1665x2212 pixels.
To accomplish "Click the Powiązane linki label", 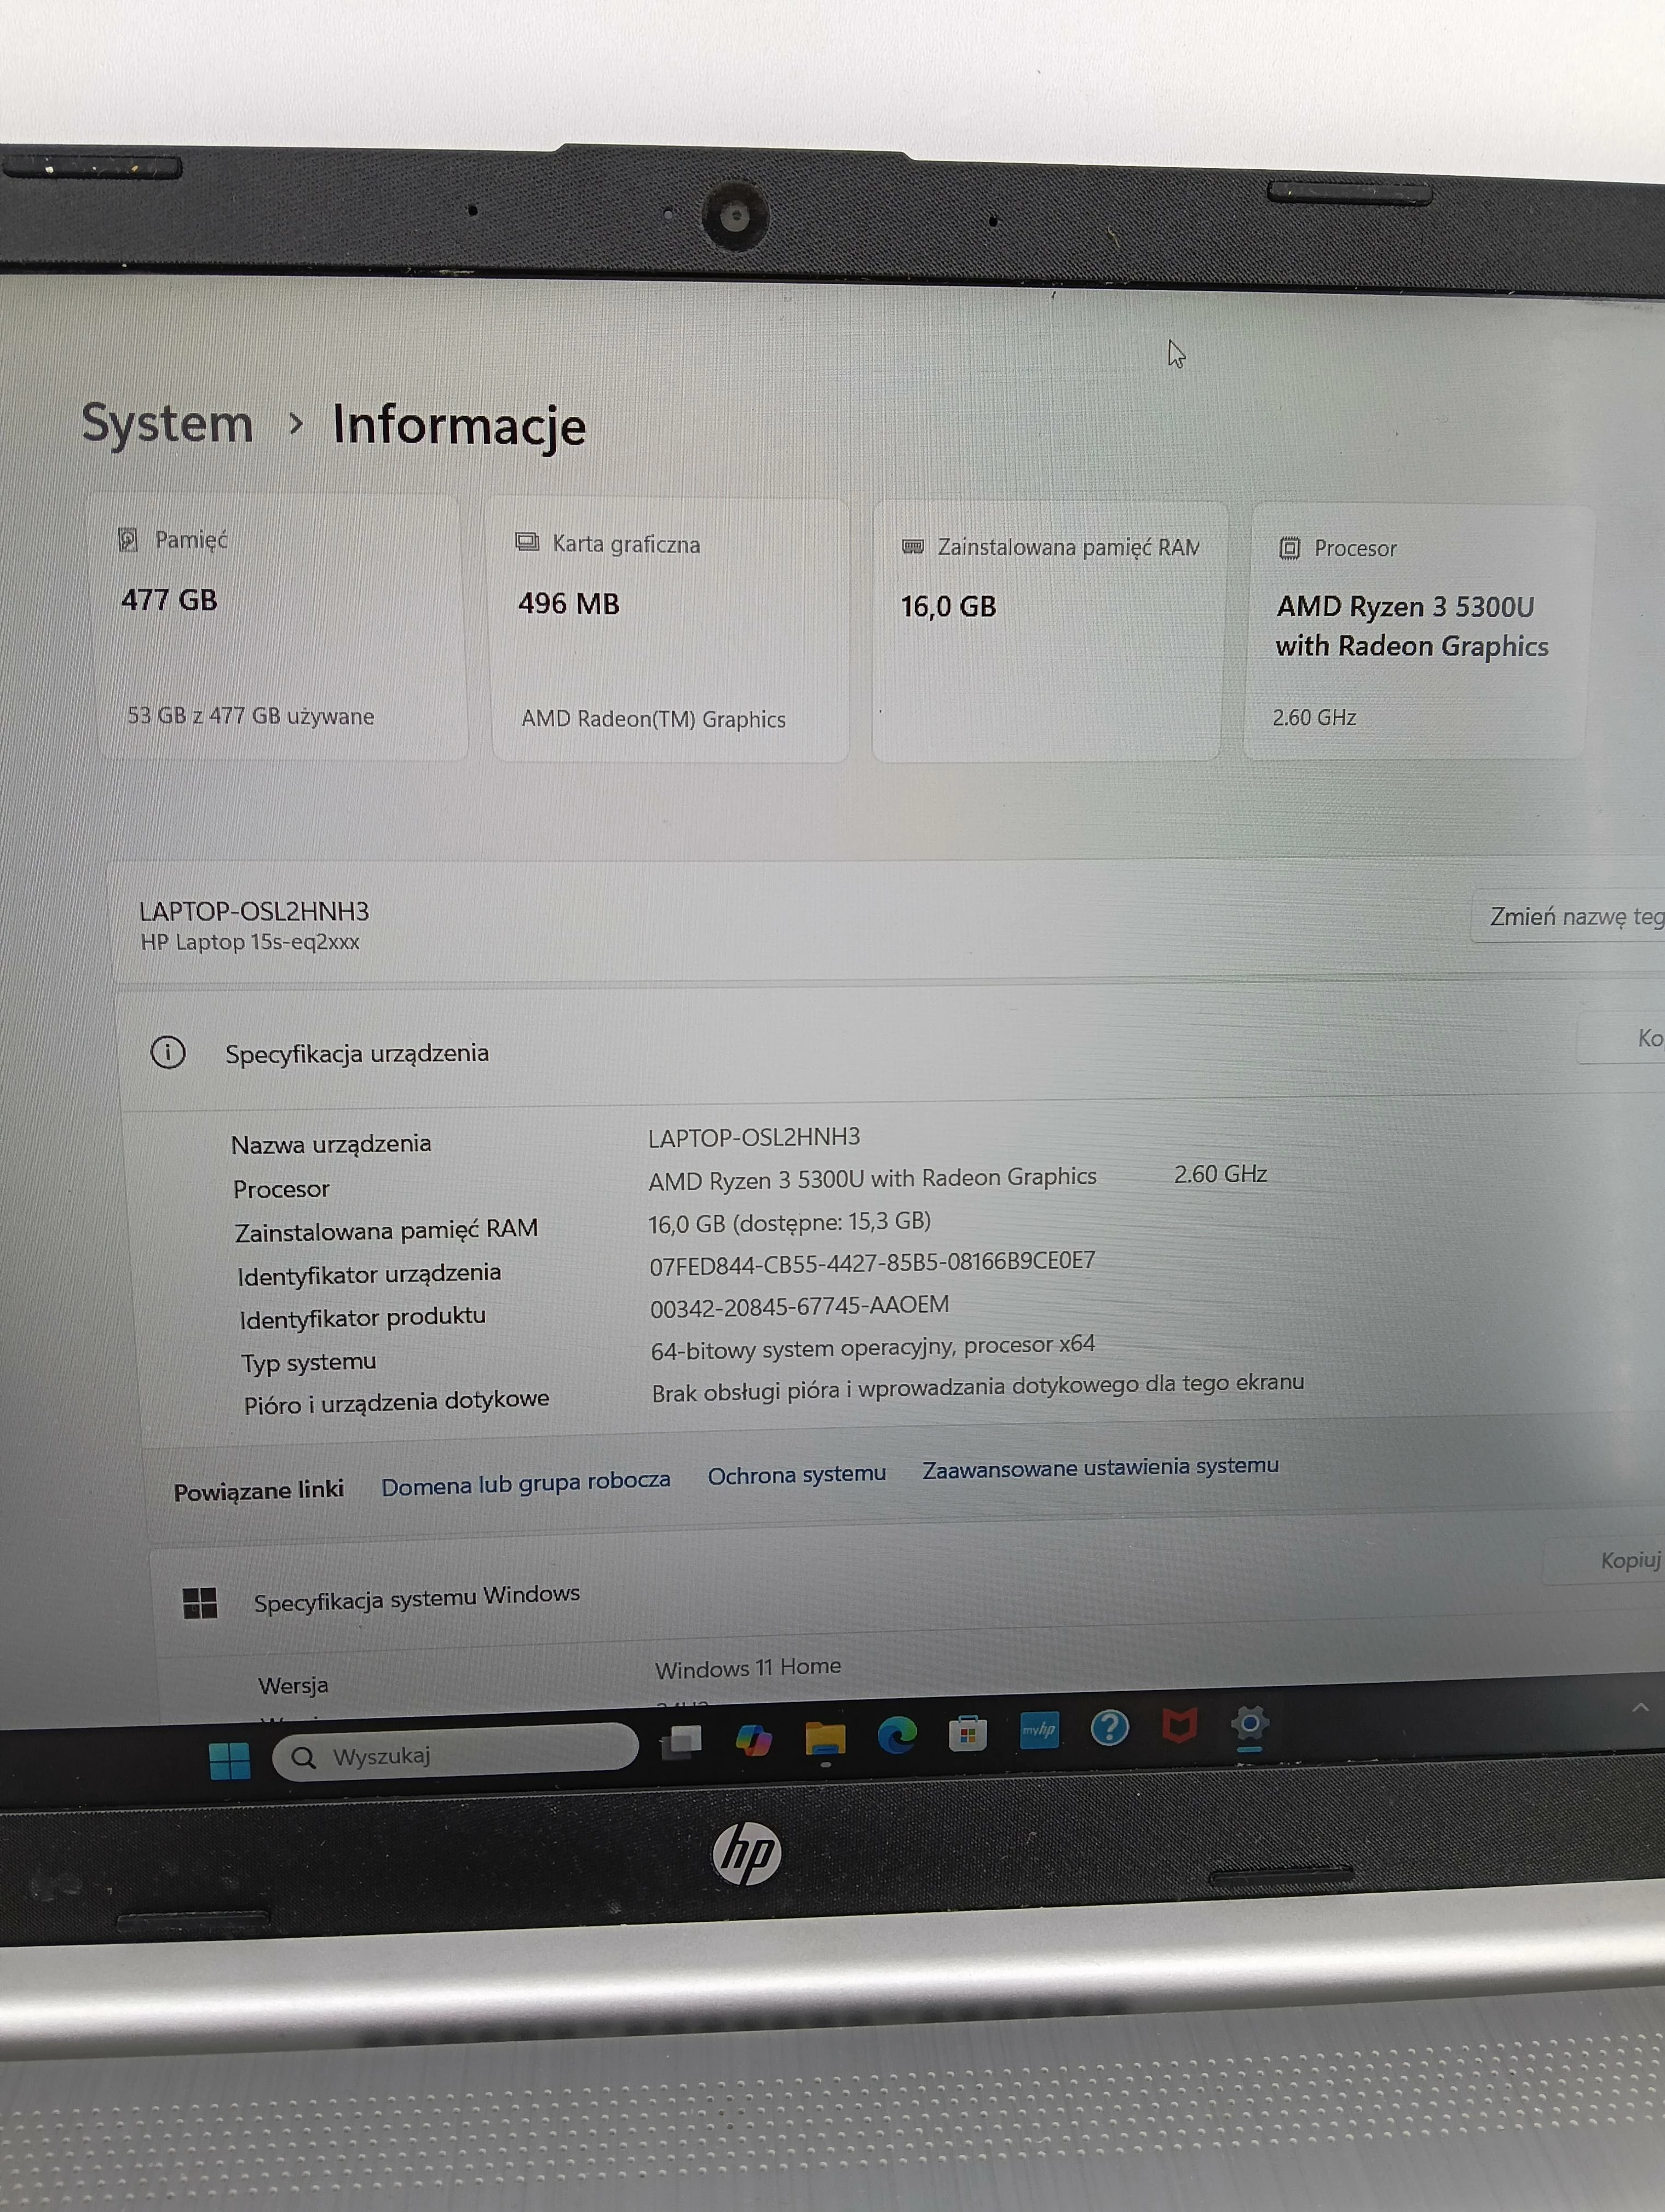I will click(258, 1491).
